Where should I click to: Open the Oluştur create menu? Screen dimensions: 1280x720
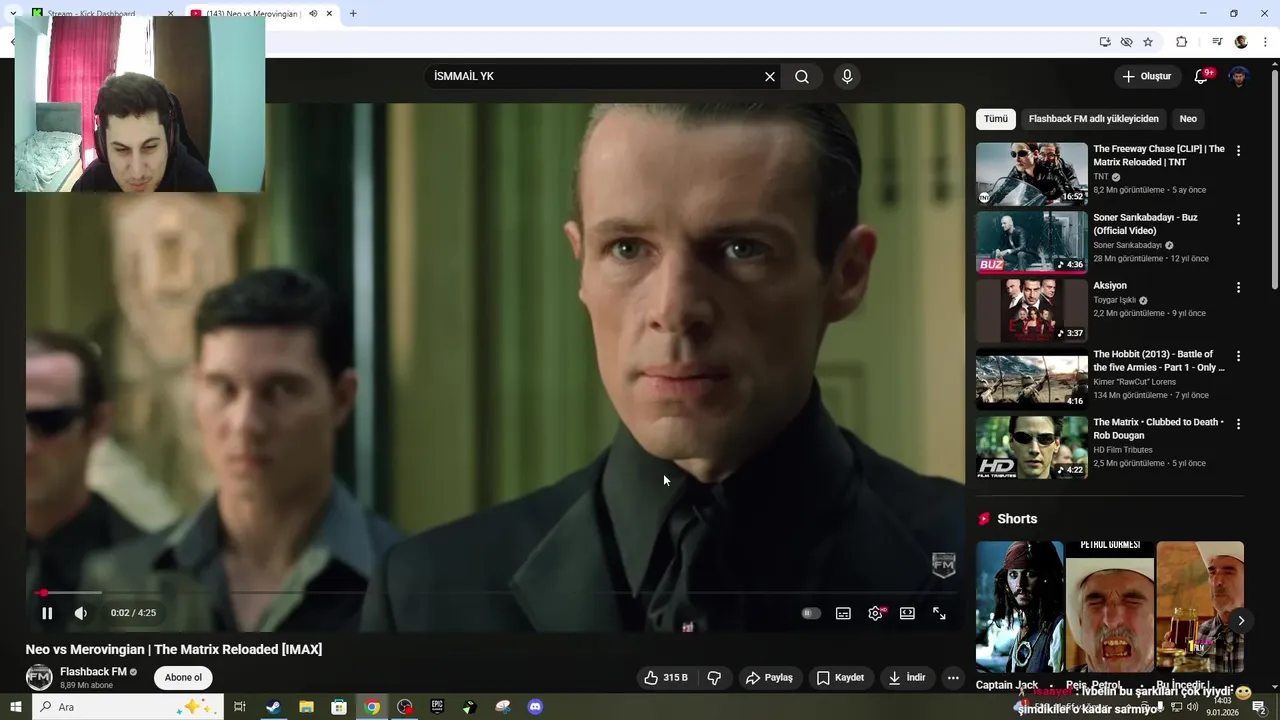[x=1146, y=77]
